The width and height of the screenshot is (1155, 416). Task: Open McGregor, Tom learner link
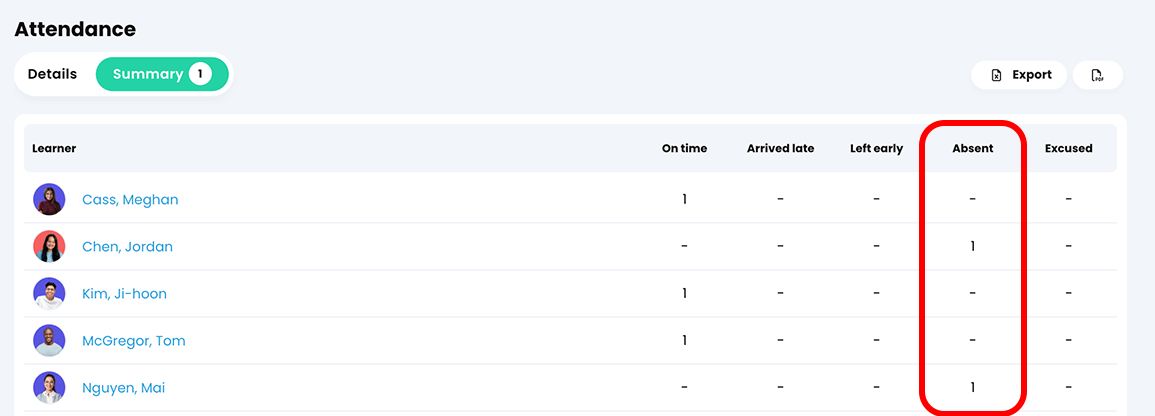coord(134,341)
